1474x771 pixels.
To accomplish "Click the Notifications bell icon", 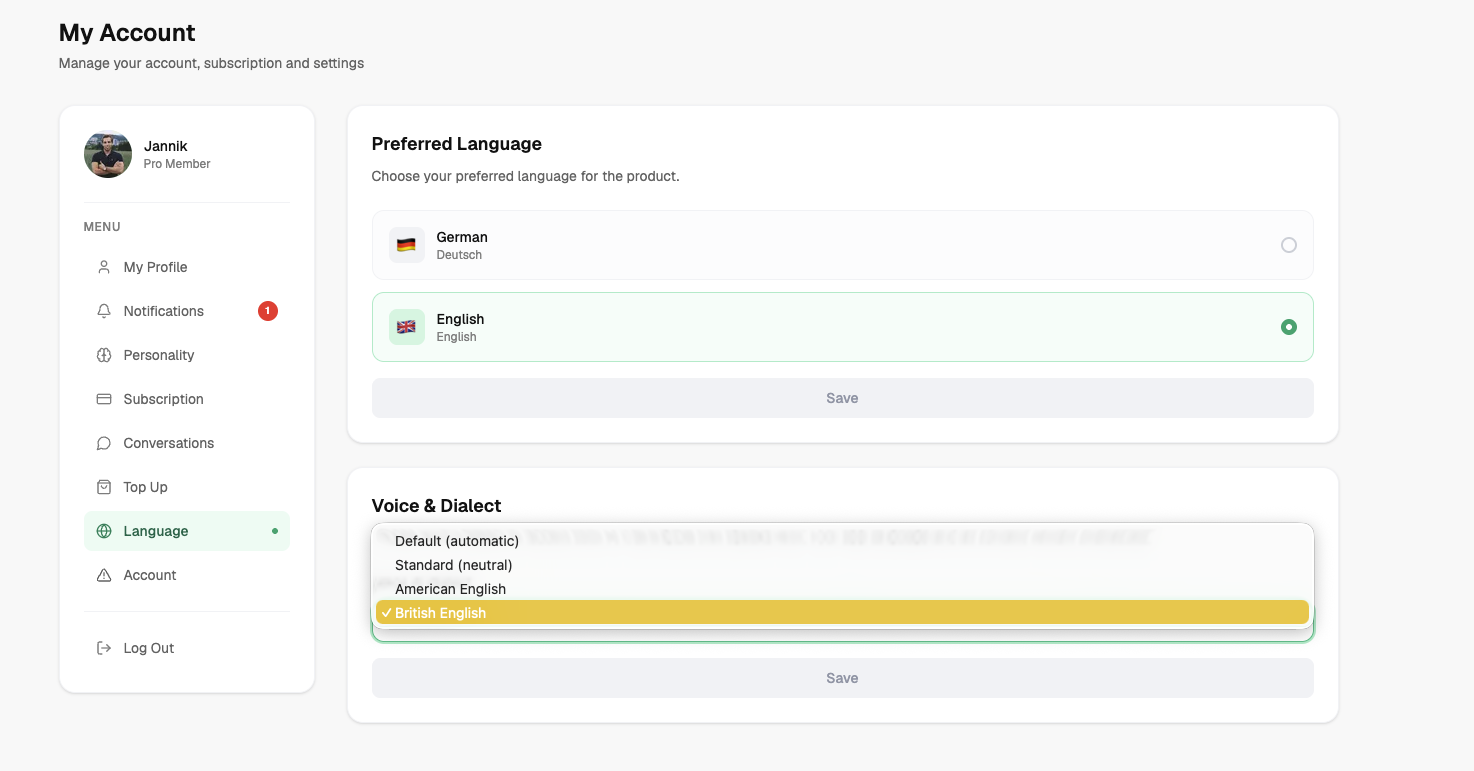I will tap(104, 311).
